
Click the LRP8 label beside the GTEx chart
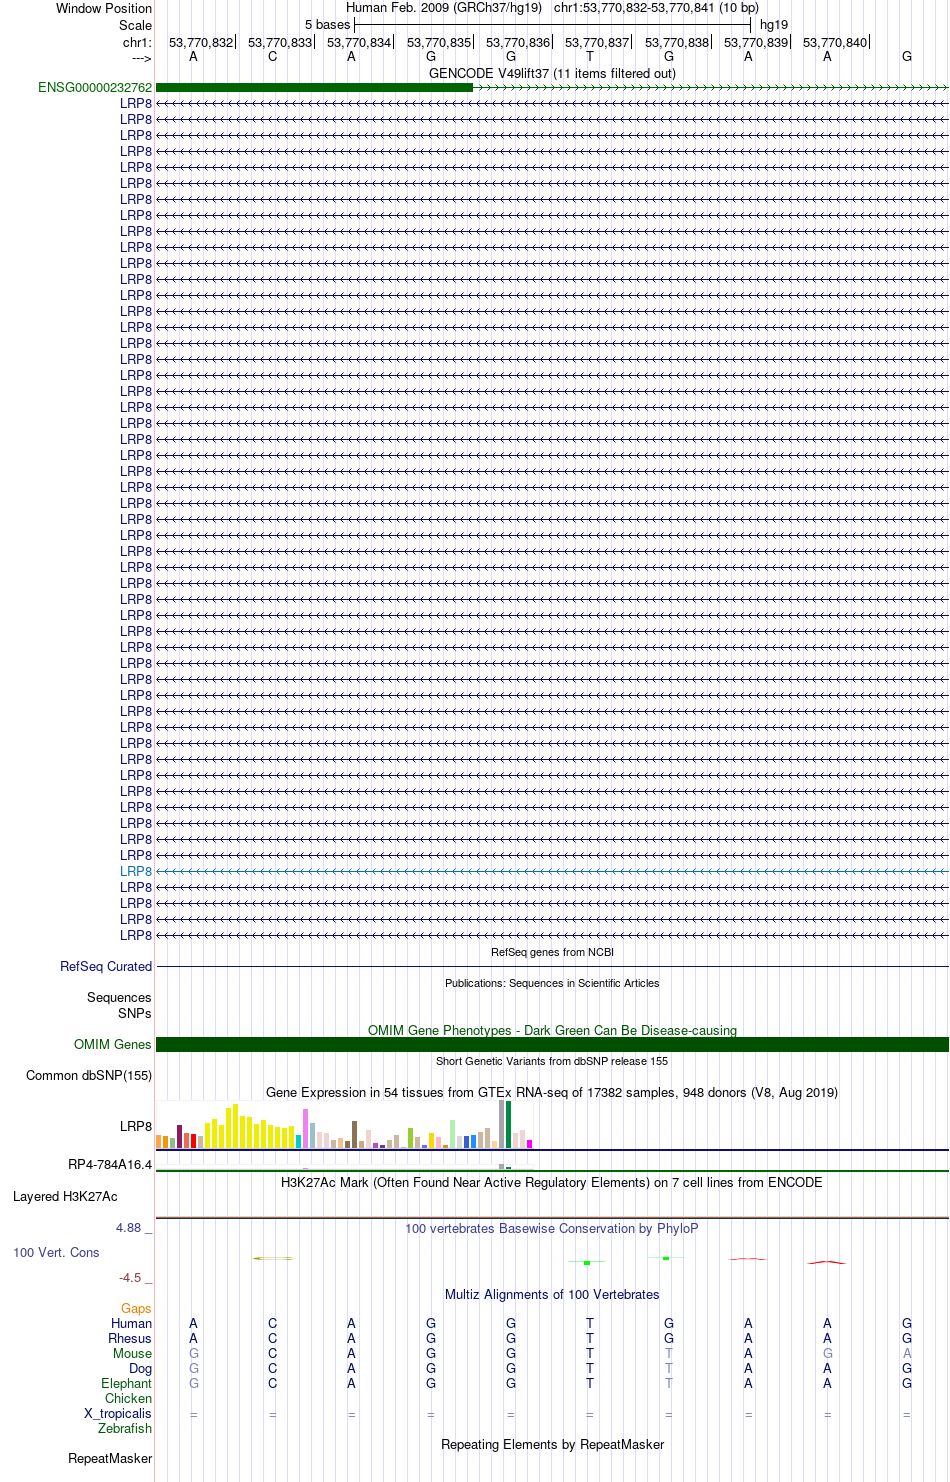[136, 1127]
